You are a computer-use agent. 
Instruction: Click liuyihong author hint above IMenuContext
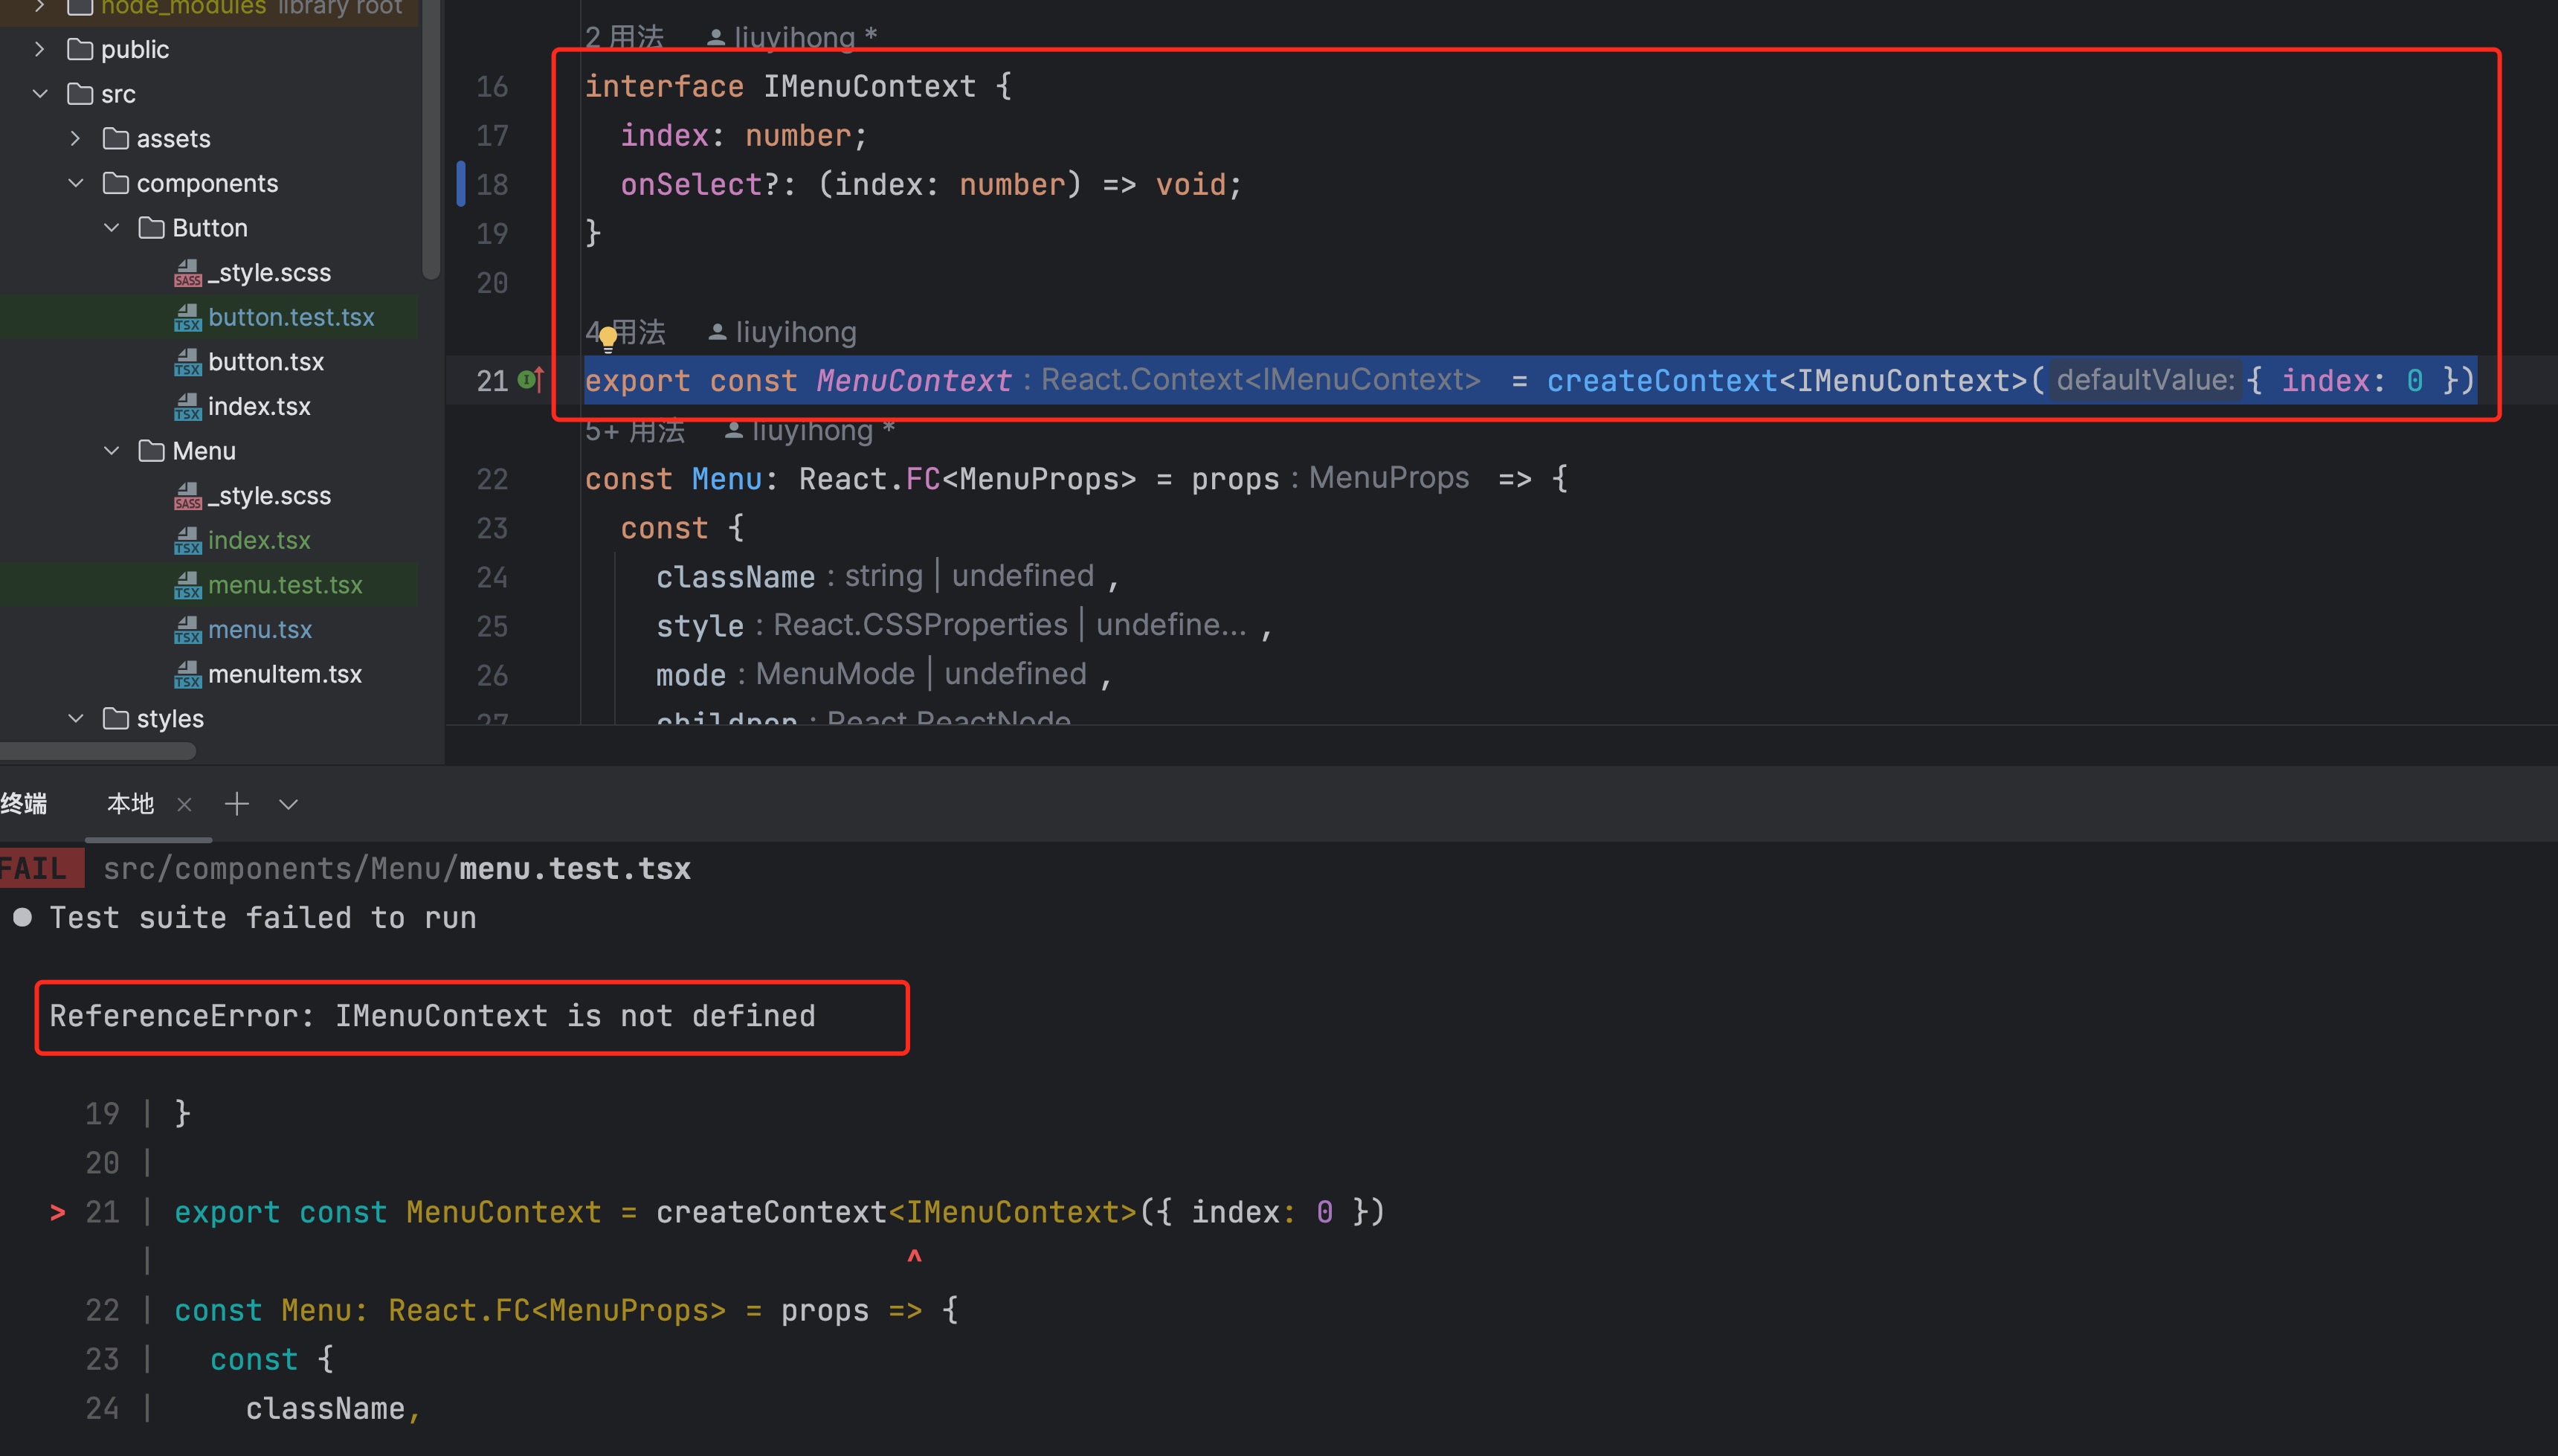[x=794, y=38]
